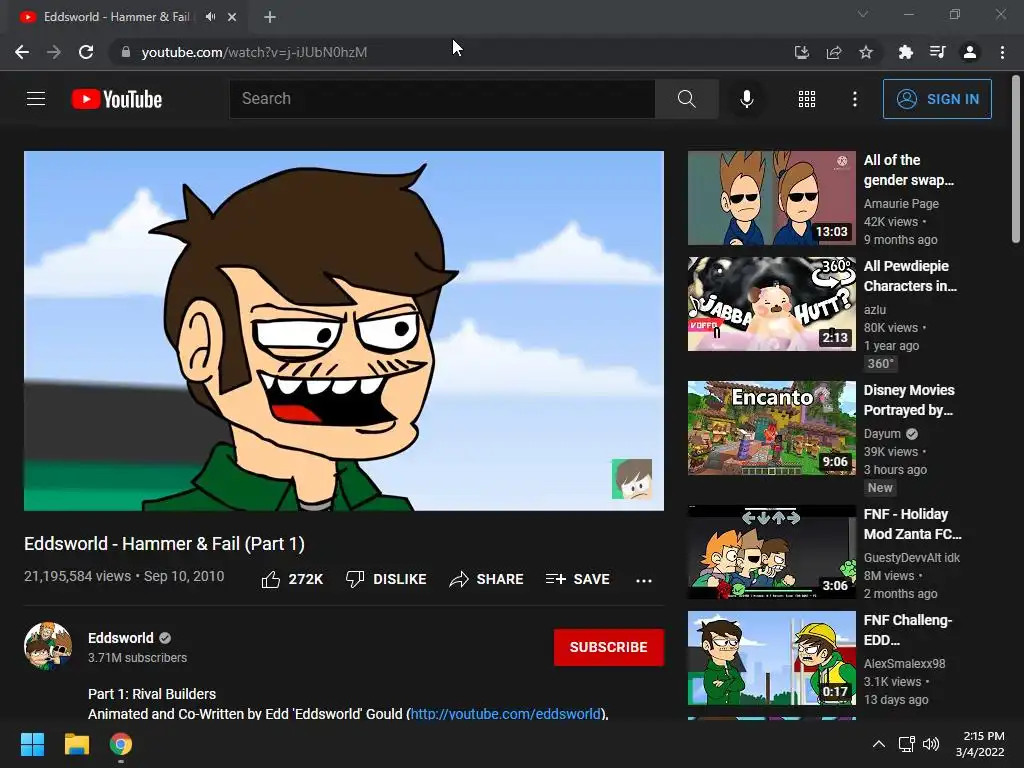Click the GuestyDevvAlt idk channel name

(912, 558)
